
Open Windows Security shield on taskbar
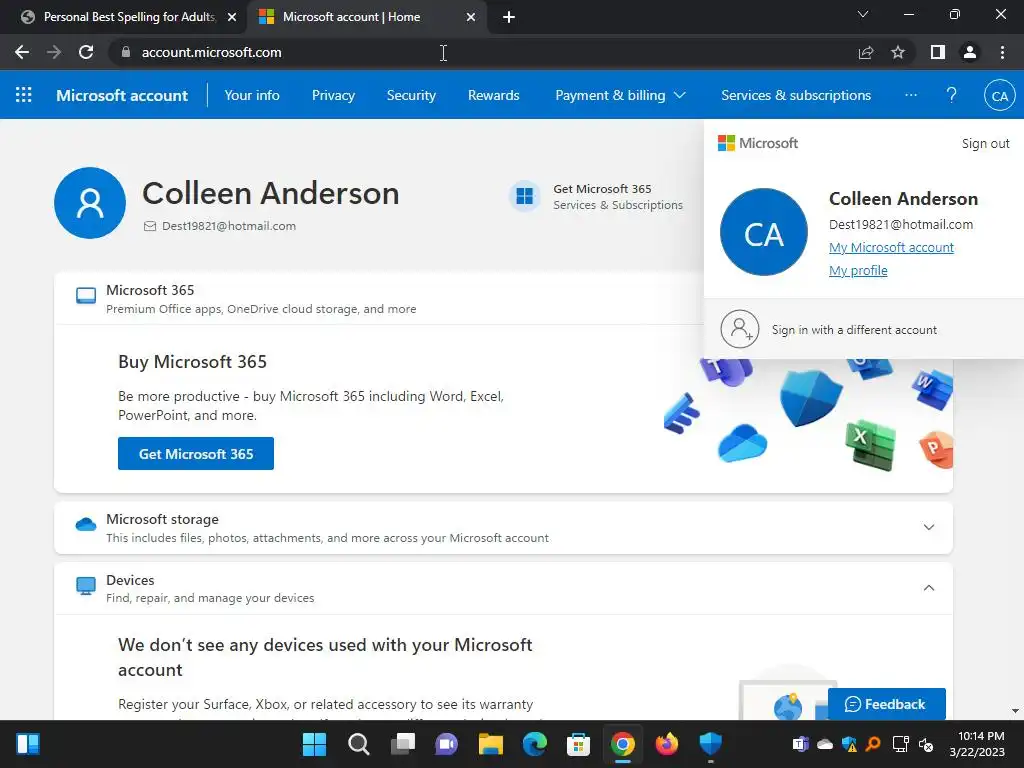(711, 744)
